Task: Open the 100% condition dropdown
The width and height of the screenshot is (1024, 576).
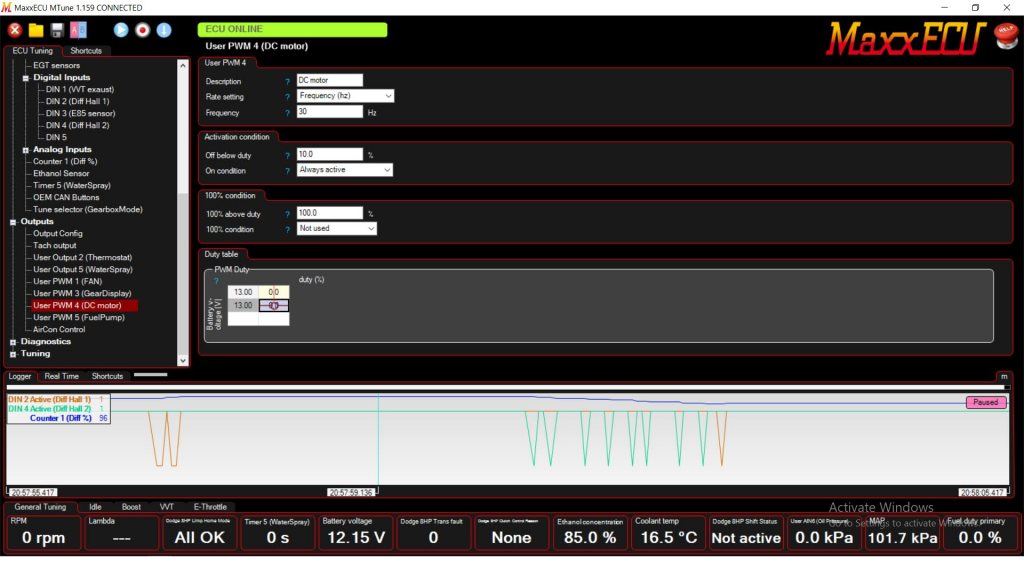Action: pyautogui.click(x=336, y=229)
